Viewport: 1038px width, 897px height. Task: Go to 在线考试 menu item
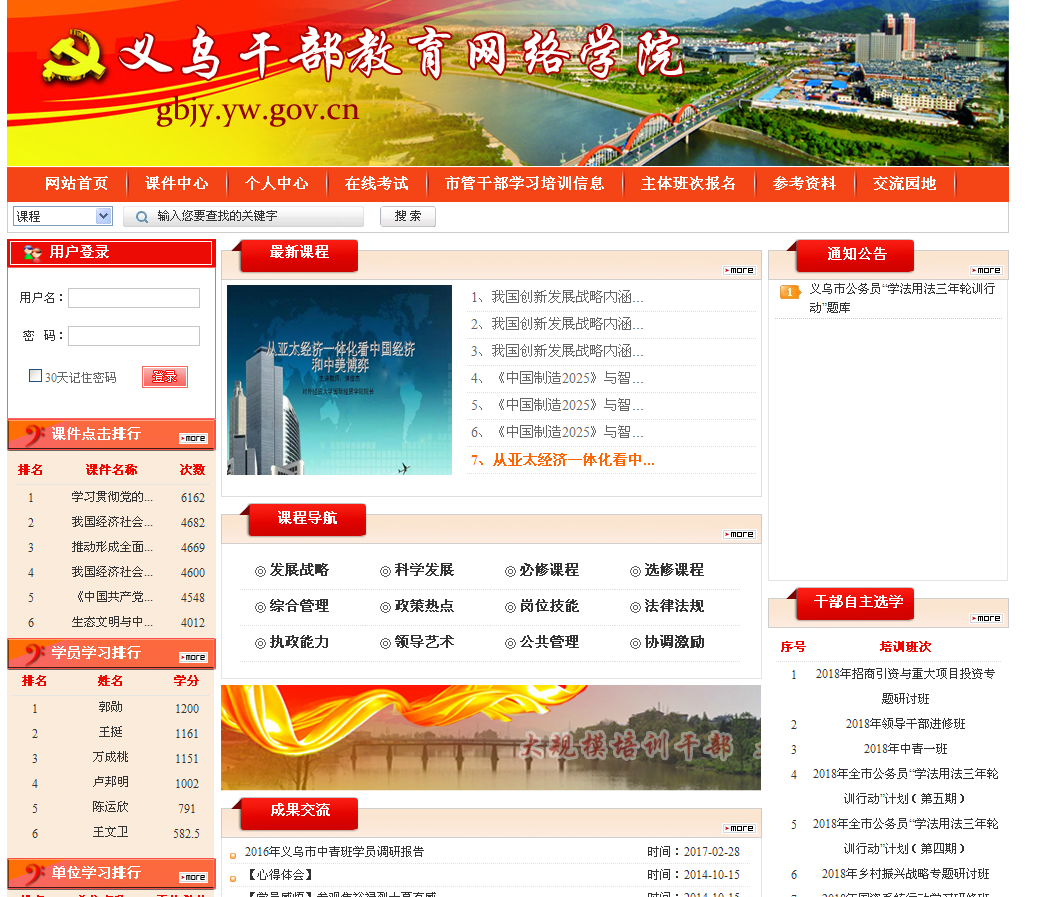pyautogui.click(x=376, y=184)
